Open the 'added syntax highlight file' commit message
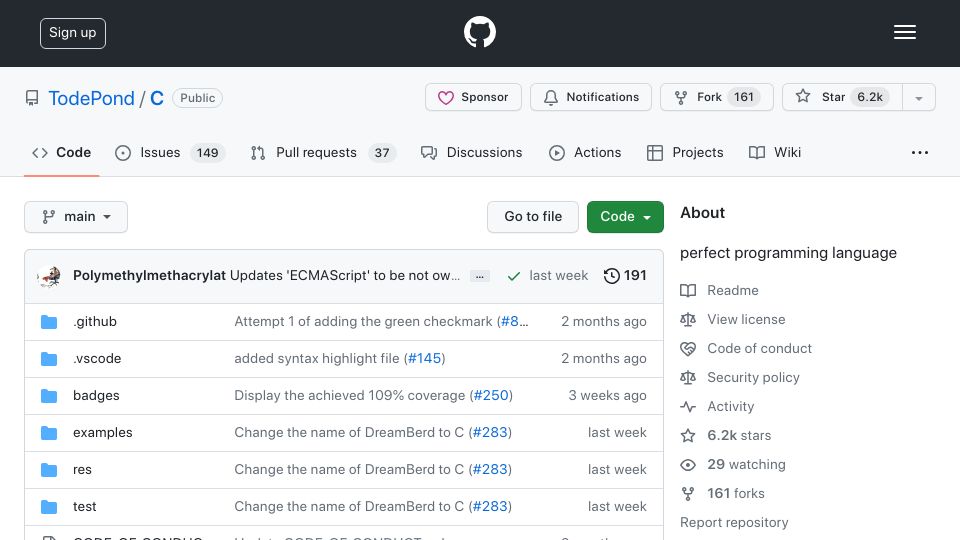Screen dimensions: 960x540 tap(317, 358)
